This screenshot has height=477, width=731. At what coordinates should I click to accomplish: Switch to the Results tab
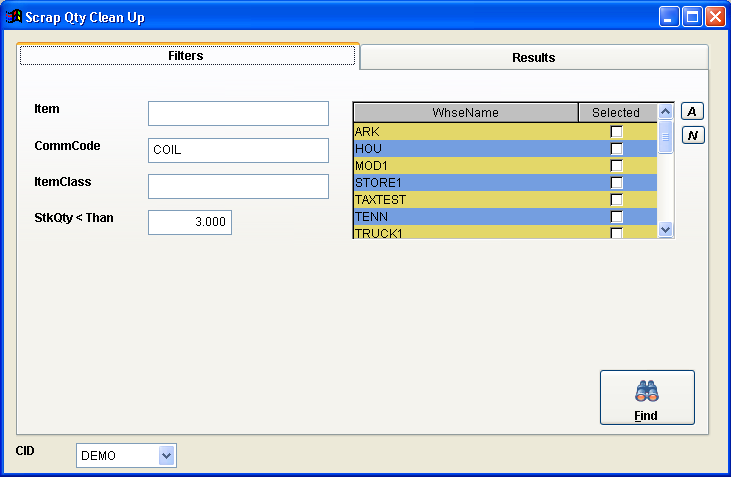[x=533, y=58]
